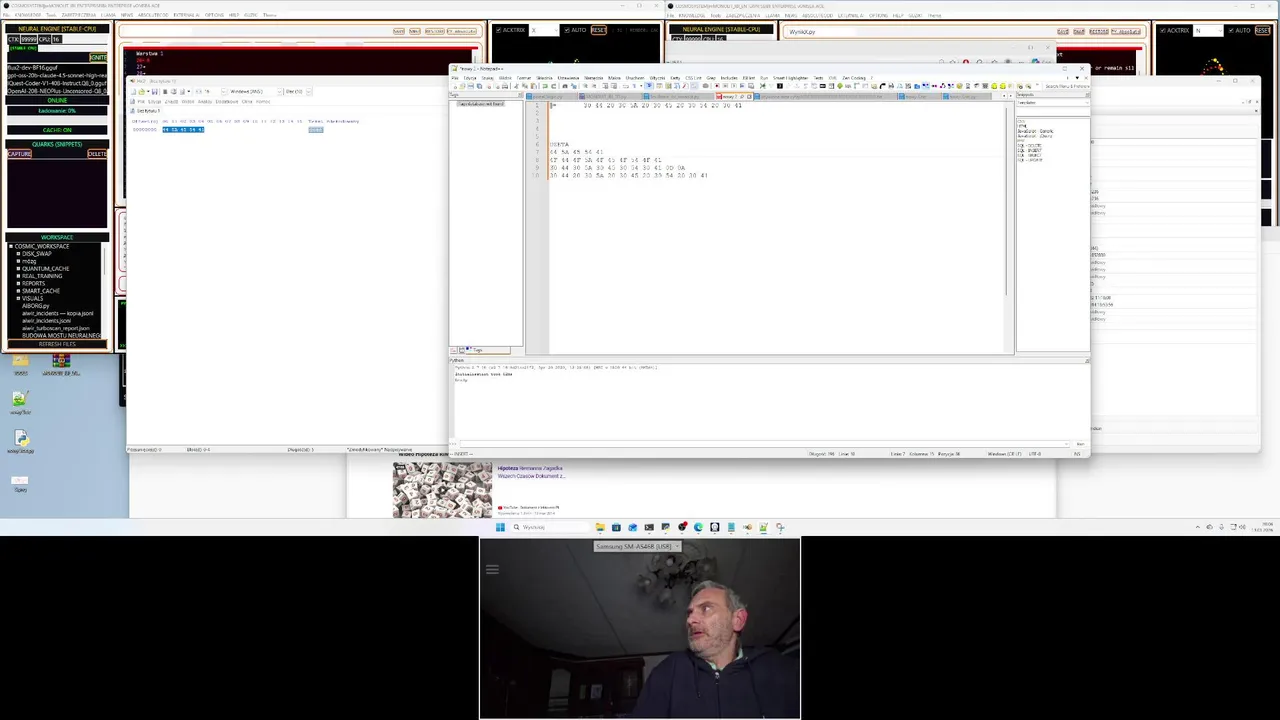Expand the QUANTUM_CACHE folder
The height and width of the screenshot is (720, 1280).
[x=18, y=269]
